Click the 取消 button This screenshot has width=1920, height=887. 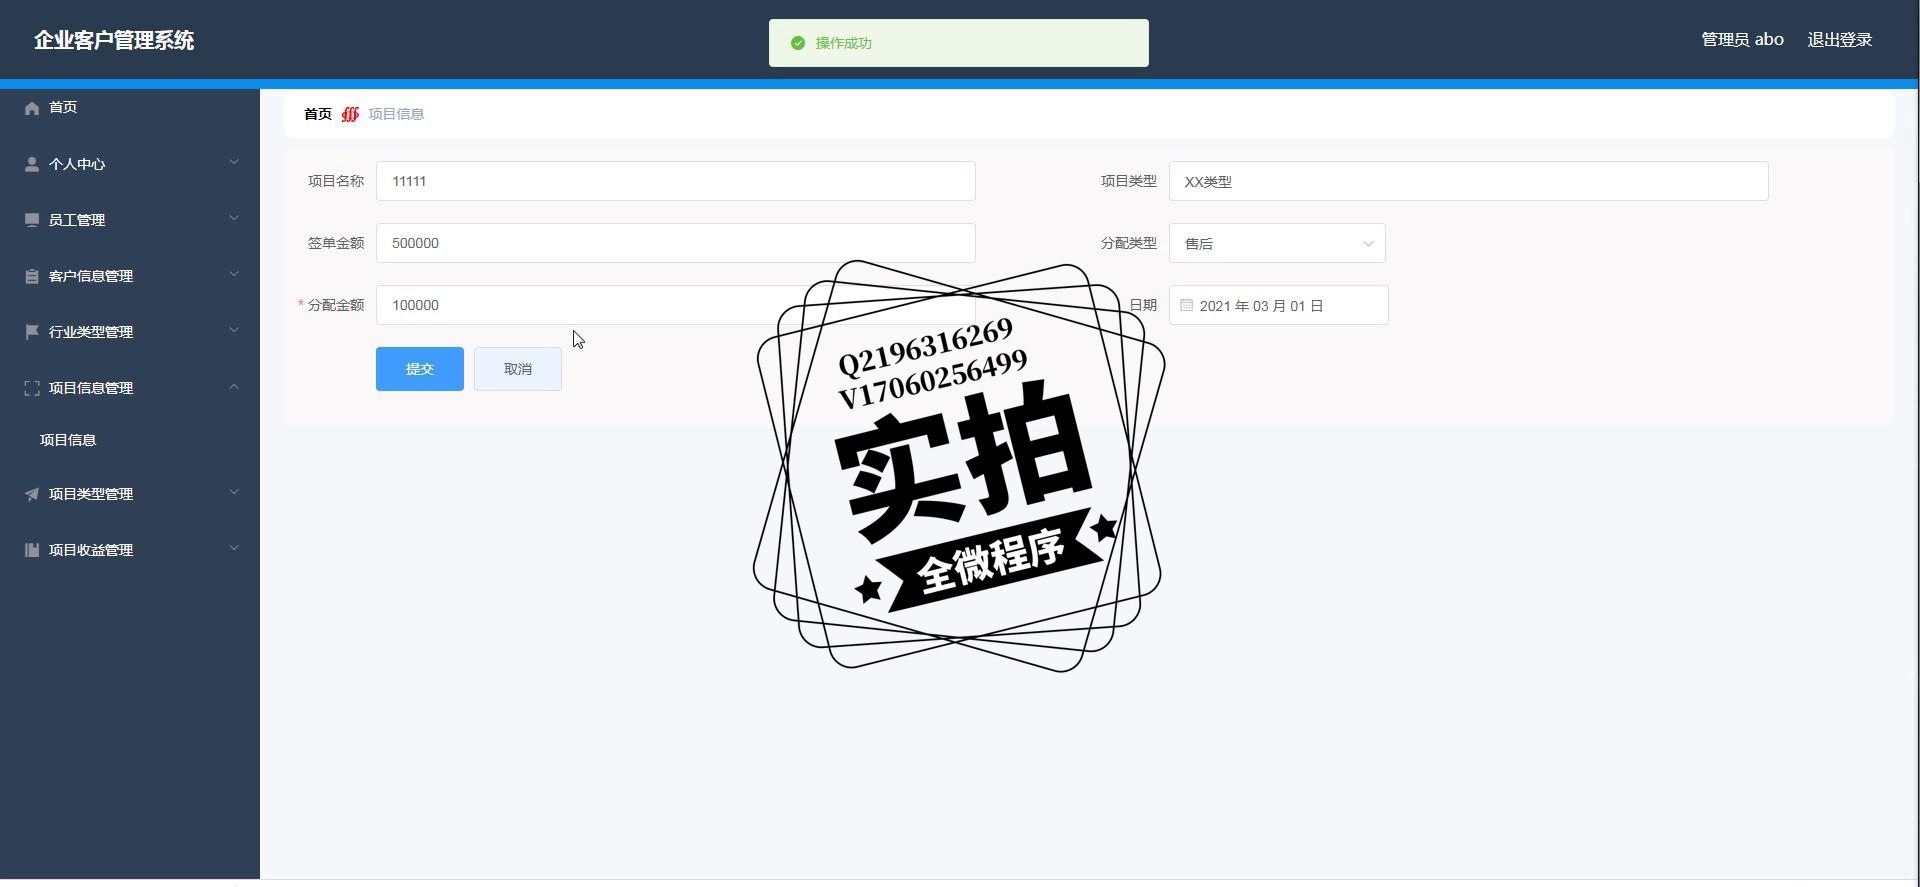(x=518, y=369)
